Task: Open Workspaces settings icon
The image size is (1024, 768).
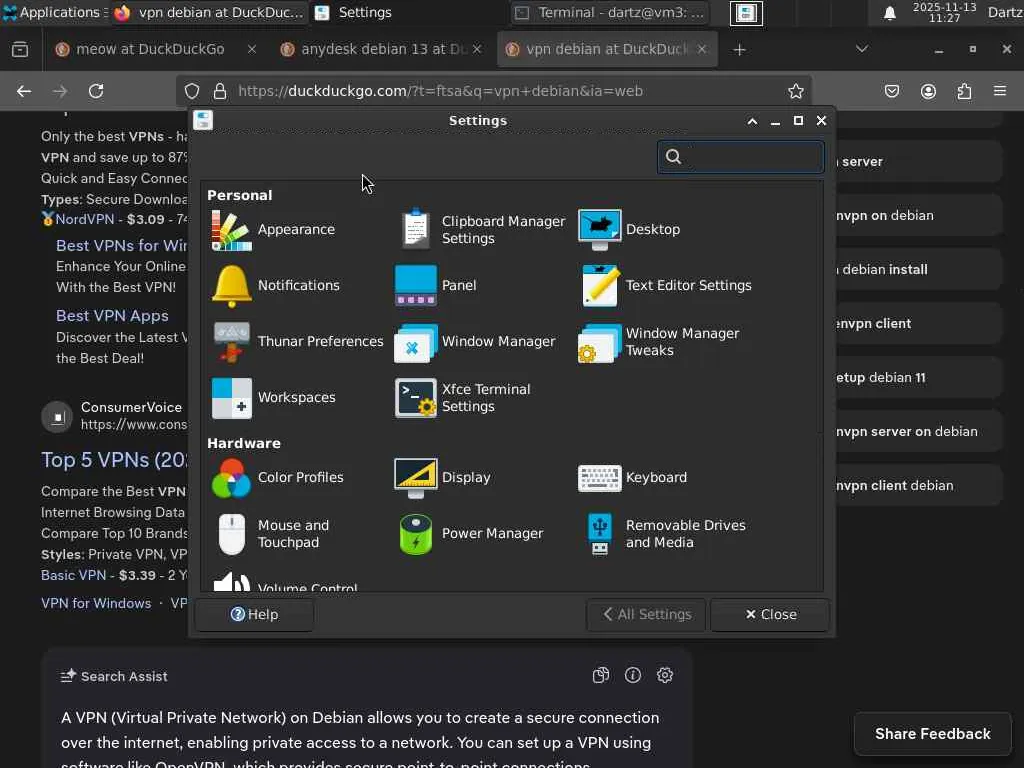Action: (x=231, y=398)
